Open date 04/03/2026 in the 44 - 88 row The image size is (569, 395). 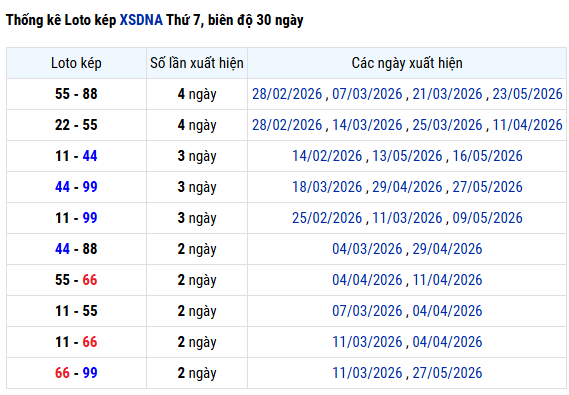click(367, 249)
